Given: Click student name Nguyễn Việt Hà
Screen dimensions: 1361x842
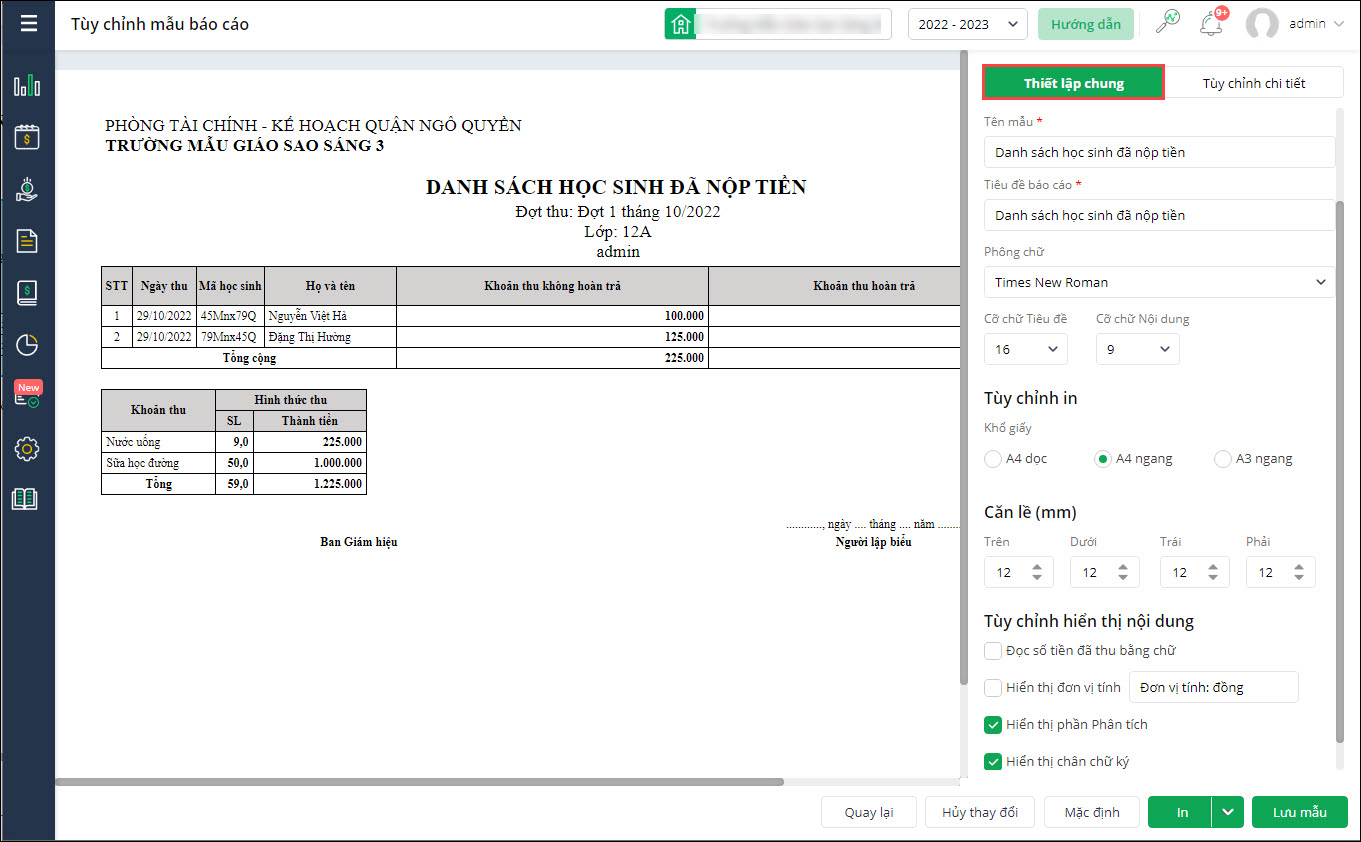Looking at the screenshot, I should [307, 316].
